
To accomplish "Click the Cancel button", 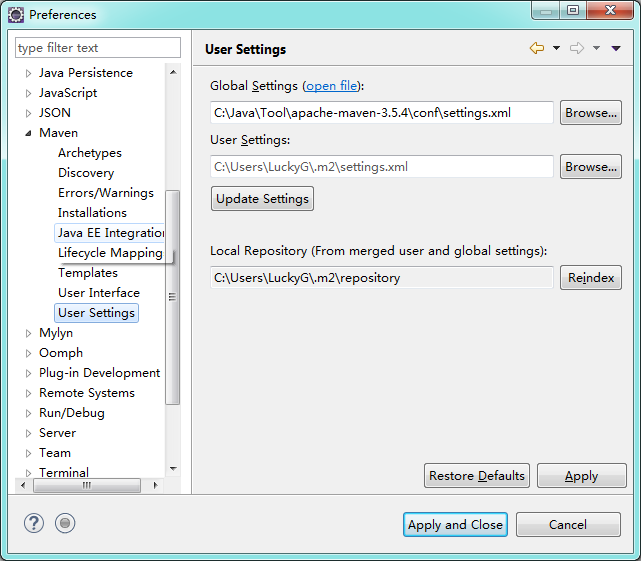I will point(568,525).
